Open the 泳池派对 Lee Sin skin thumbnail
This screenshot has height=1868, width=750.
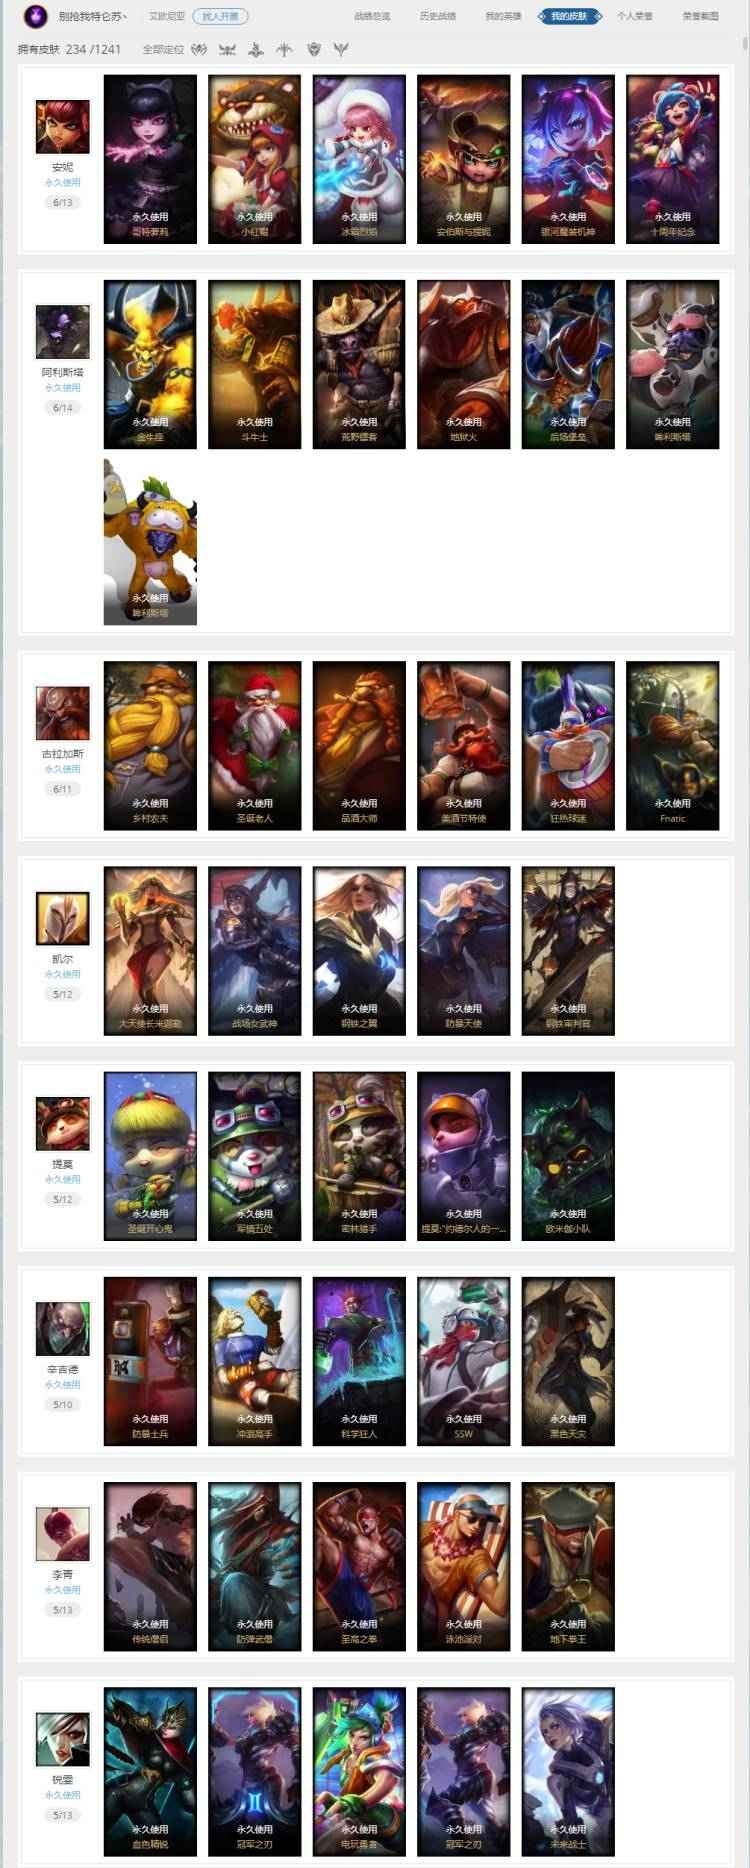(x=463, y=1566)
